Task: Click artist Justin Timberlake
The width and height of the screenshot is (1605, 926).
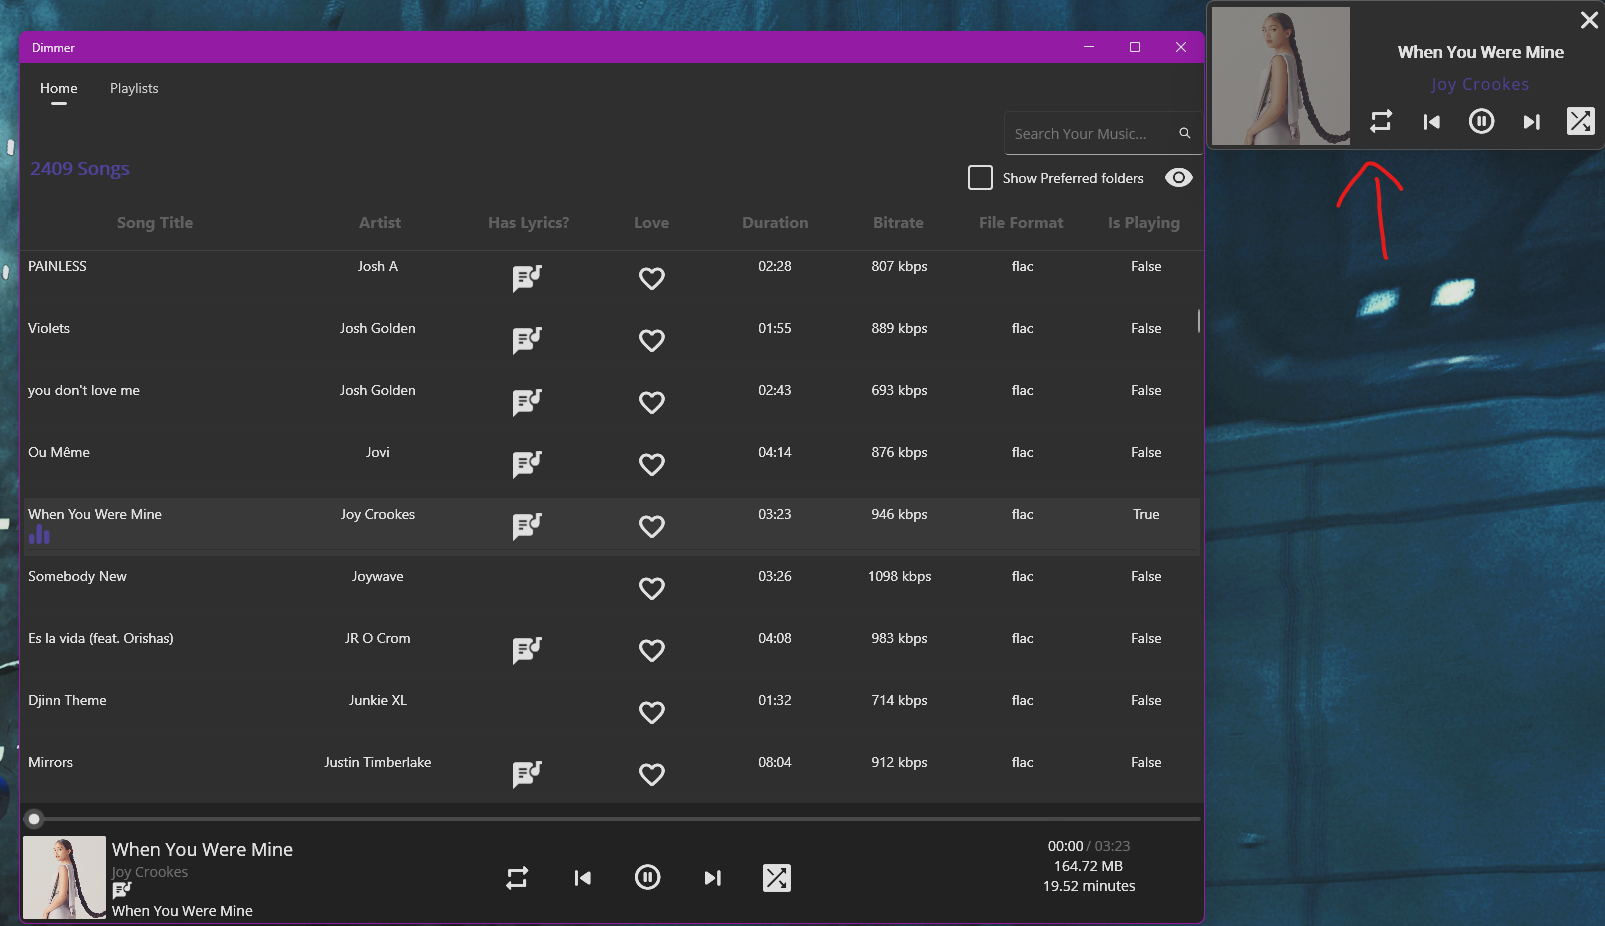Action: point(378,762)
